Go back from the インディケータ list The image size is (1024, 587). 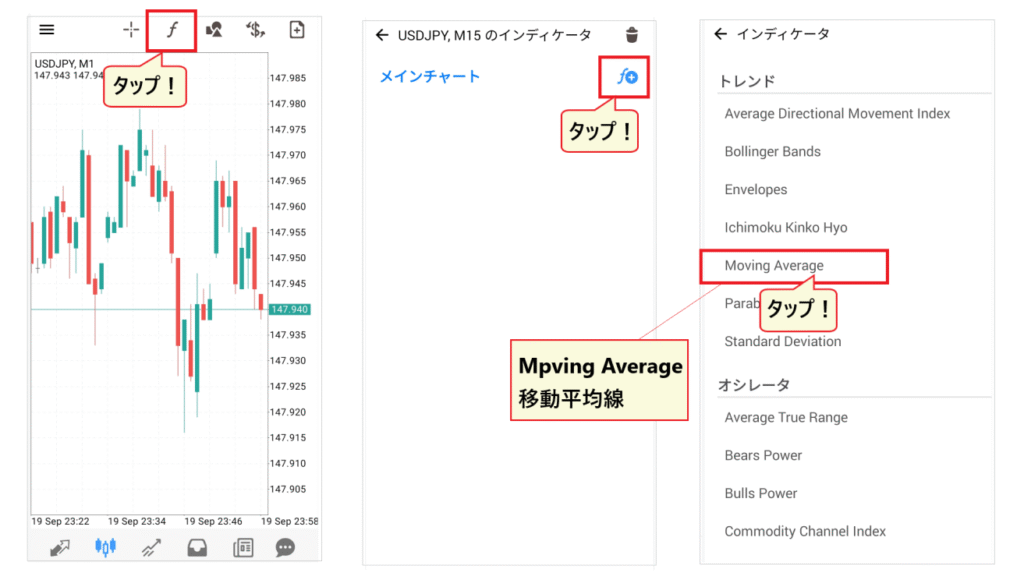(720, 34)
